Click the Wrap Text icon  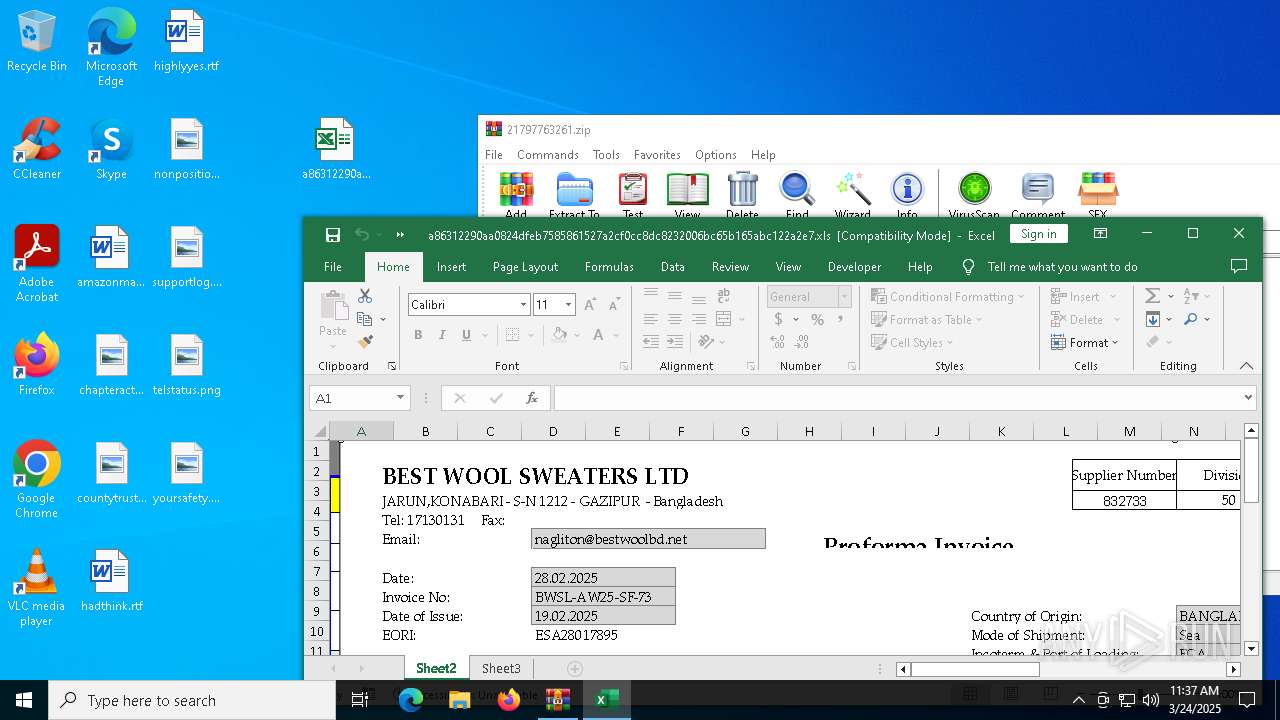point(723,296)
